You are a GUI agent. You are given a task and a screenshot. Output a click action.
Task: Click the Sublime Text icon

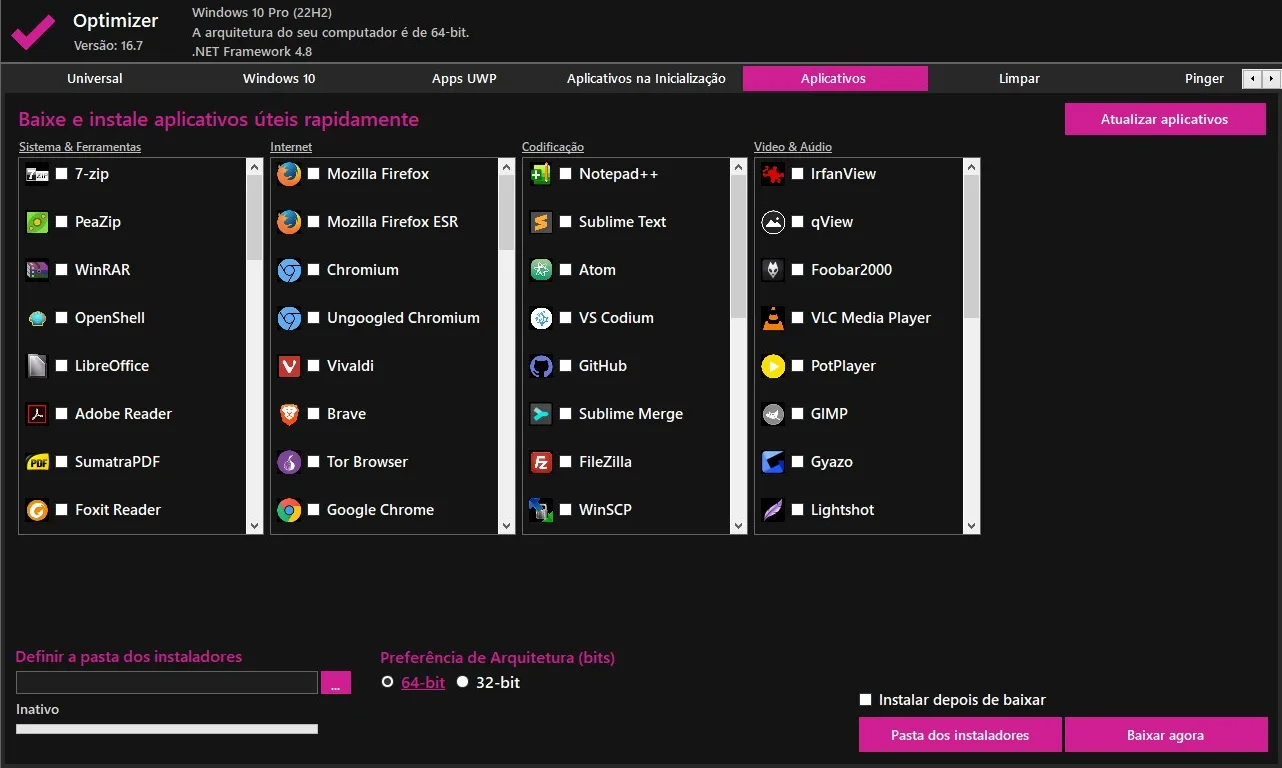(541, 222)
